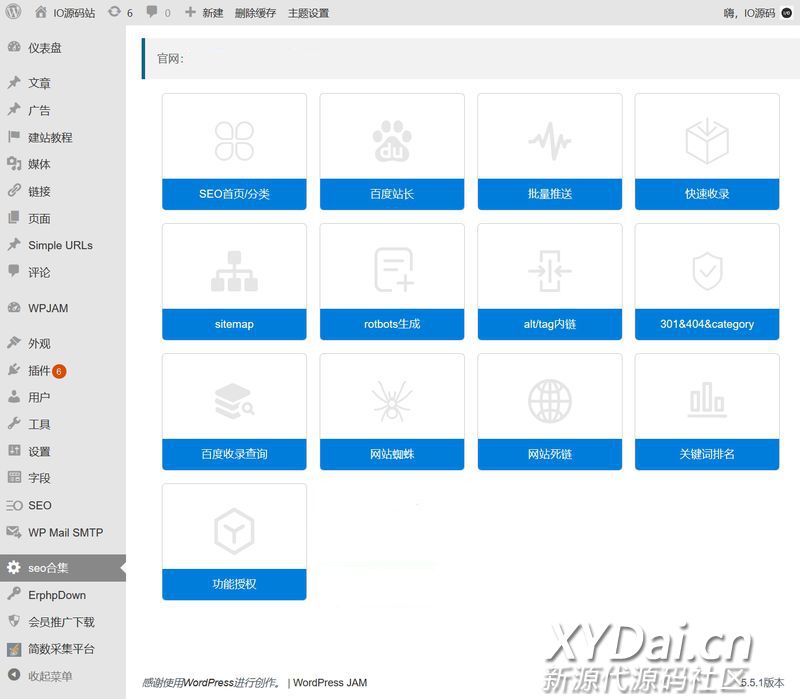Screen dimensions: 800x699
Task: Click the 功能授权 blue button
Action: (234, 584)
